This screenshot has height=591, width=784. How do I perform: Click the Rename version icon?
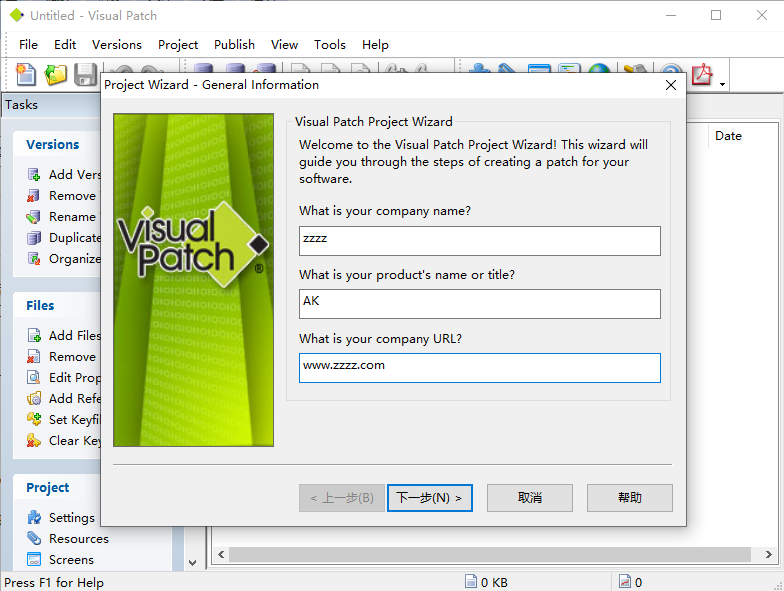pos(34,216)
